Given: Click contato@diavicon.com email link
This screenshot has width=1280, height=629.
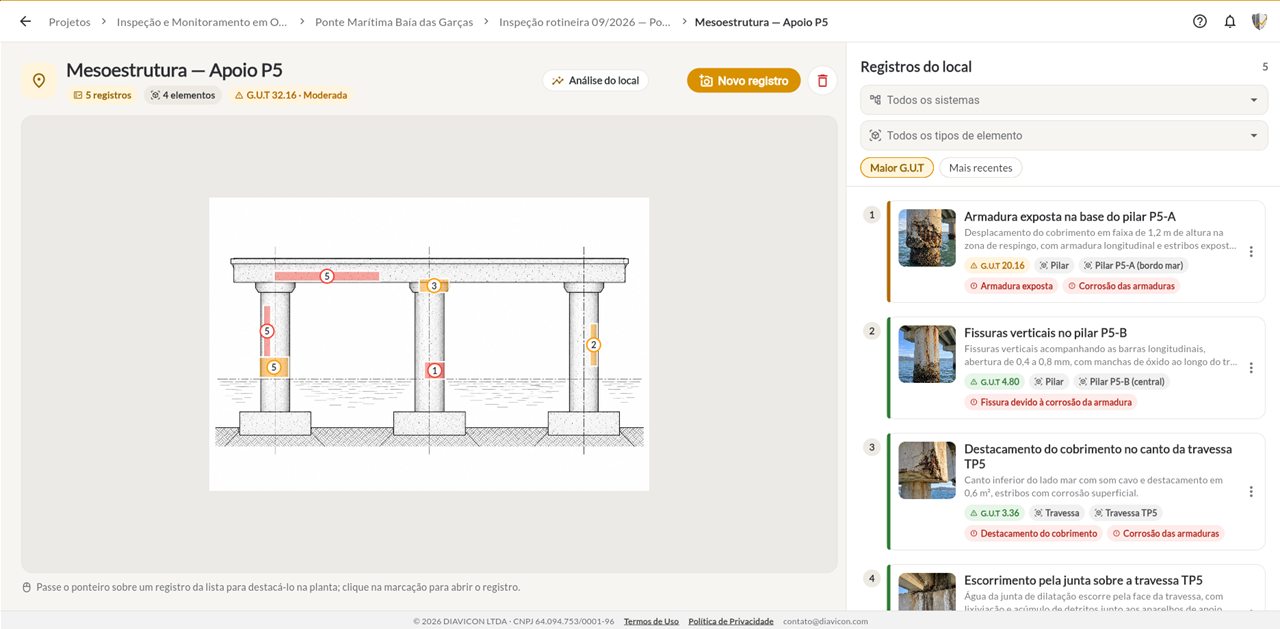Looking at the screenshot, I should (x=825, y=621).
